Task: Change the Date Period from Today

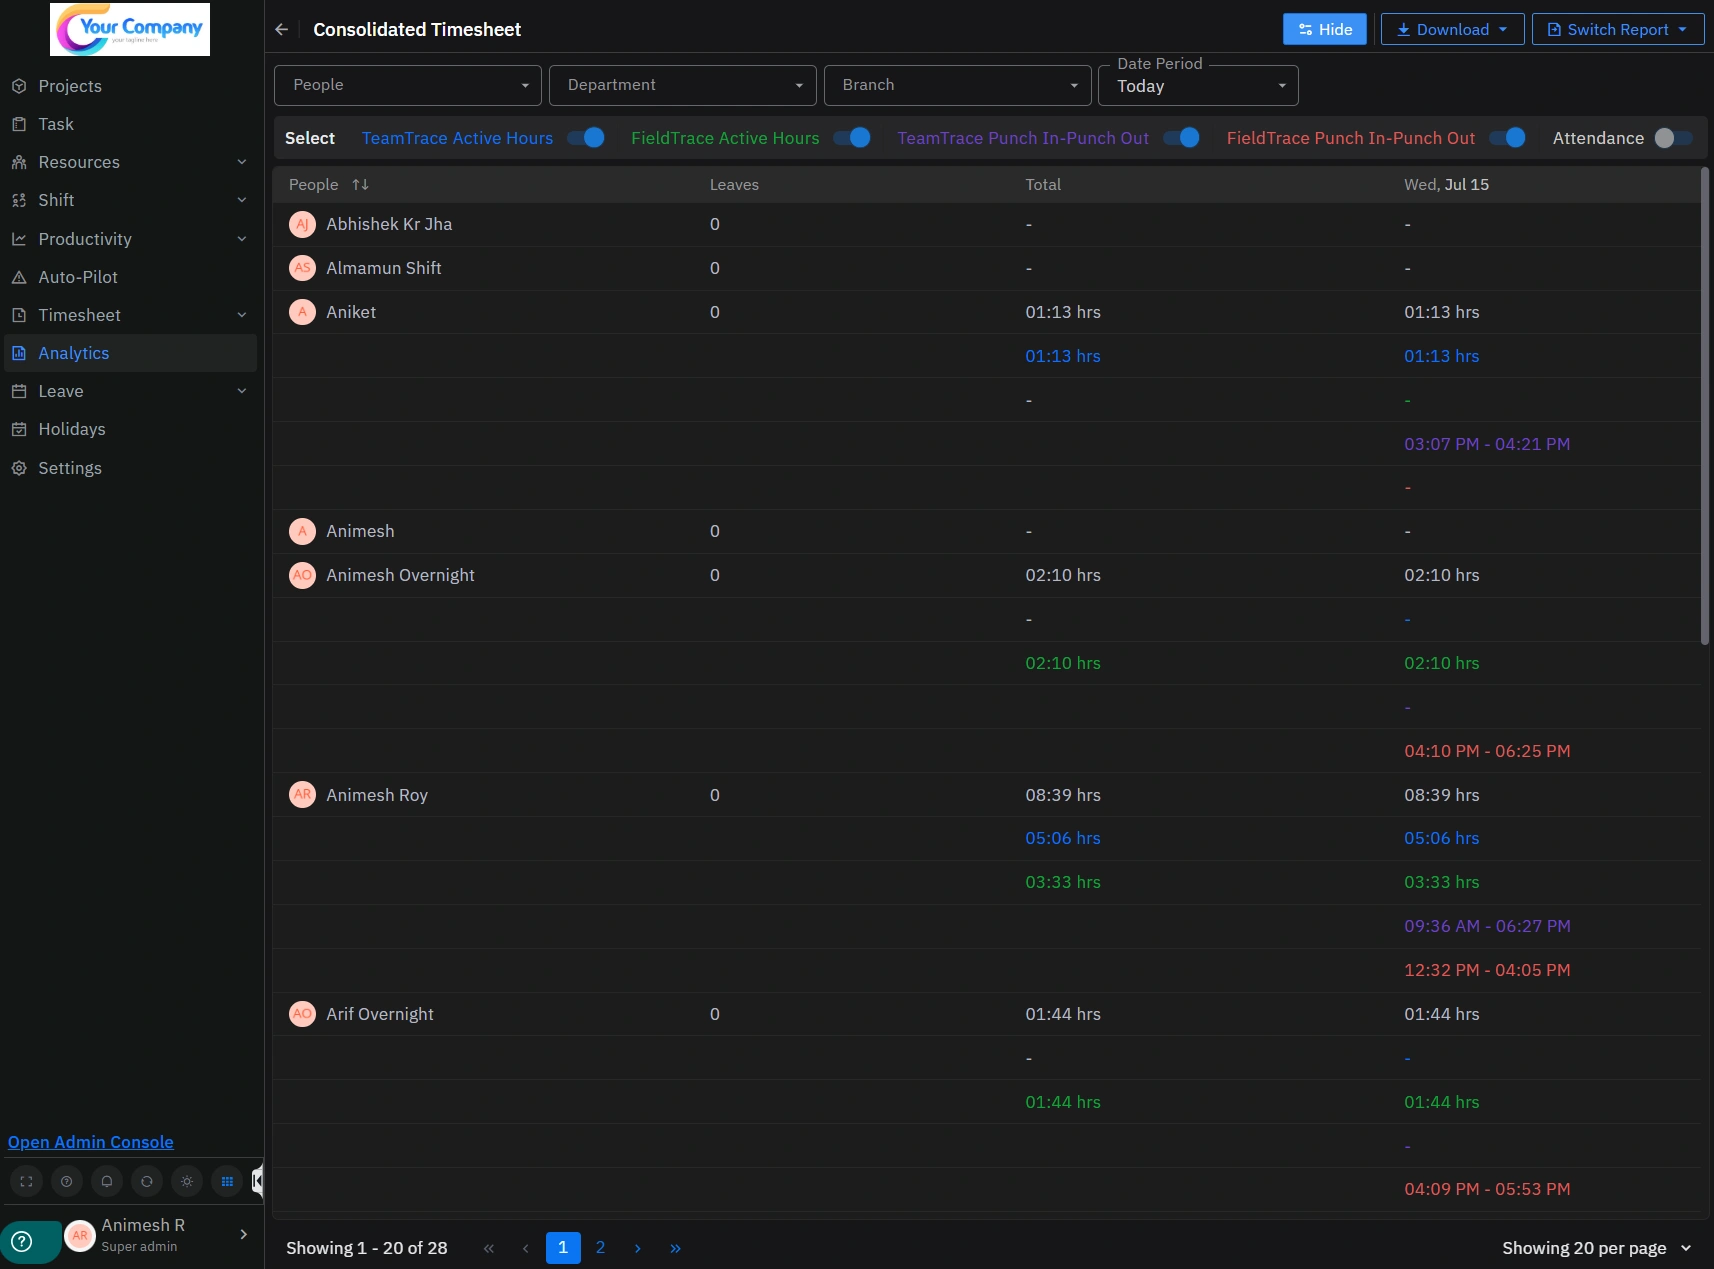Action: click(x=1198, y=85)
